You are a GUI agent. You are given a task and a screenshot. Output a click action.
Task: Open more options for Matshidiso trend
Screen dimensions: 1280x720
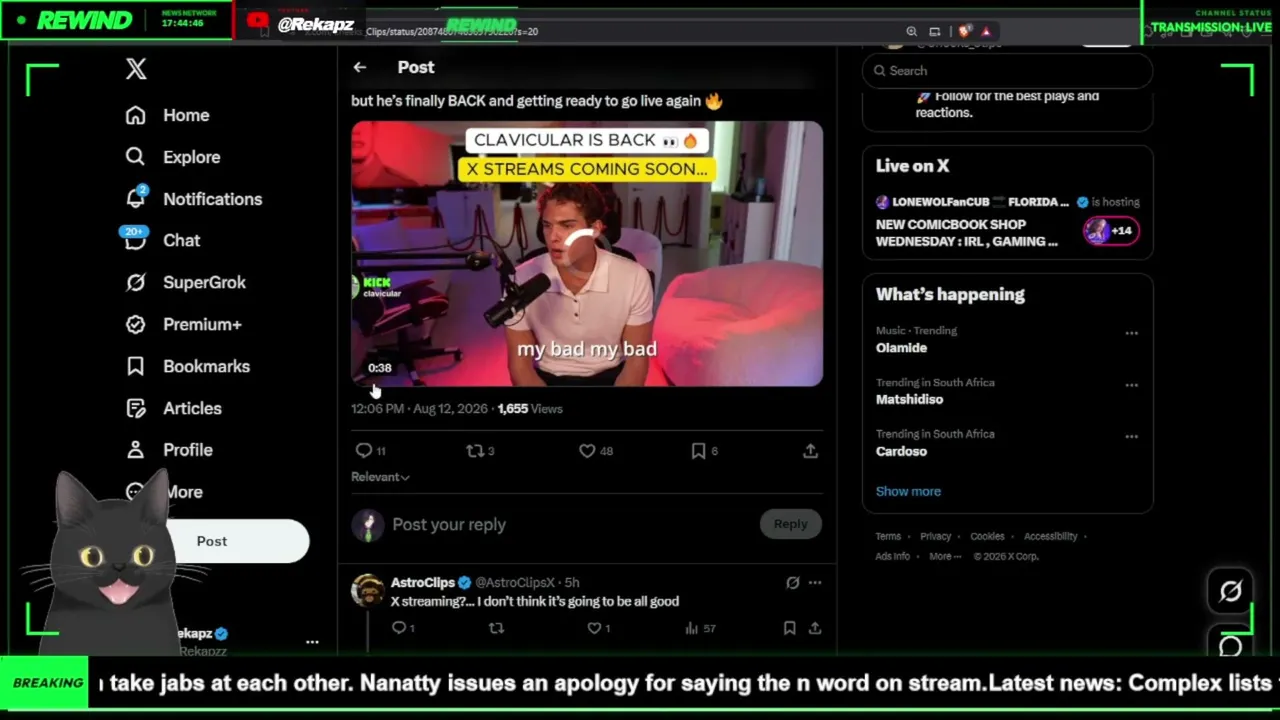tap(1131, 385)
